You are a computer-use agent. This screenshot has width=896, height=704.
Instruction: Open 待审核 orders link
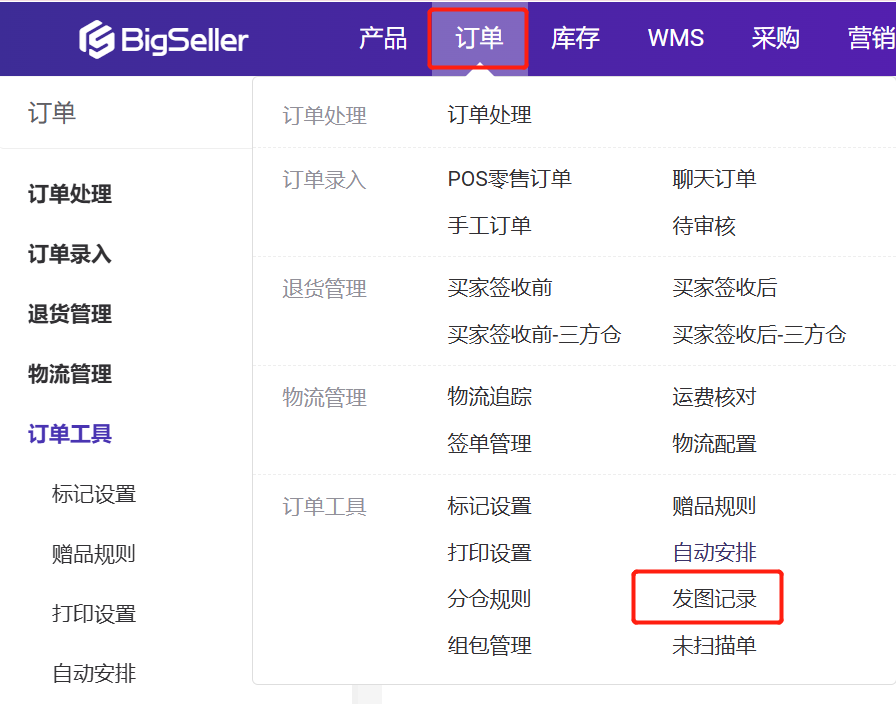point(704,226)
